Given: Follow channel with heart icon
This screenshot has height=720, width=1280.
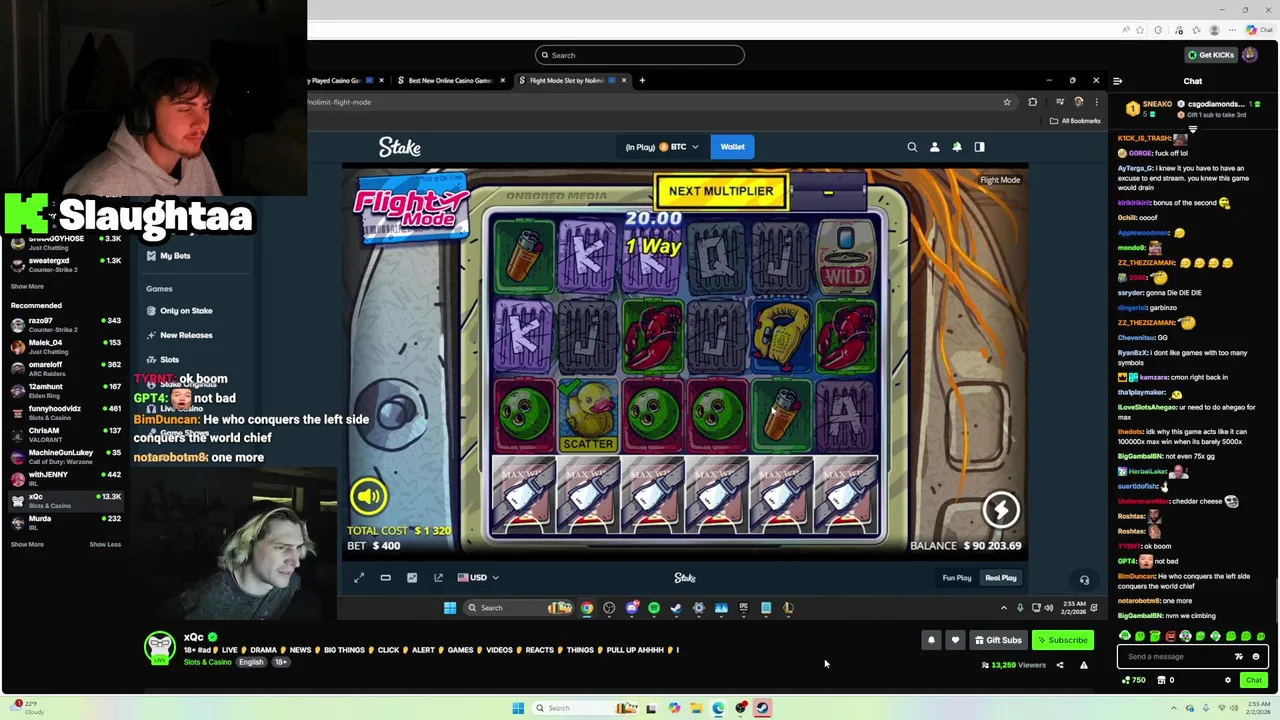Looking at the screenshot, I should pyautogui.click(x=955, y=640).
